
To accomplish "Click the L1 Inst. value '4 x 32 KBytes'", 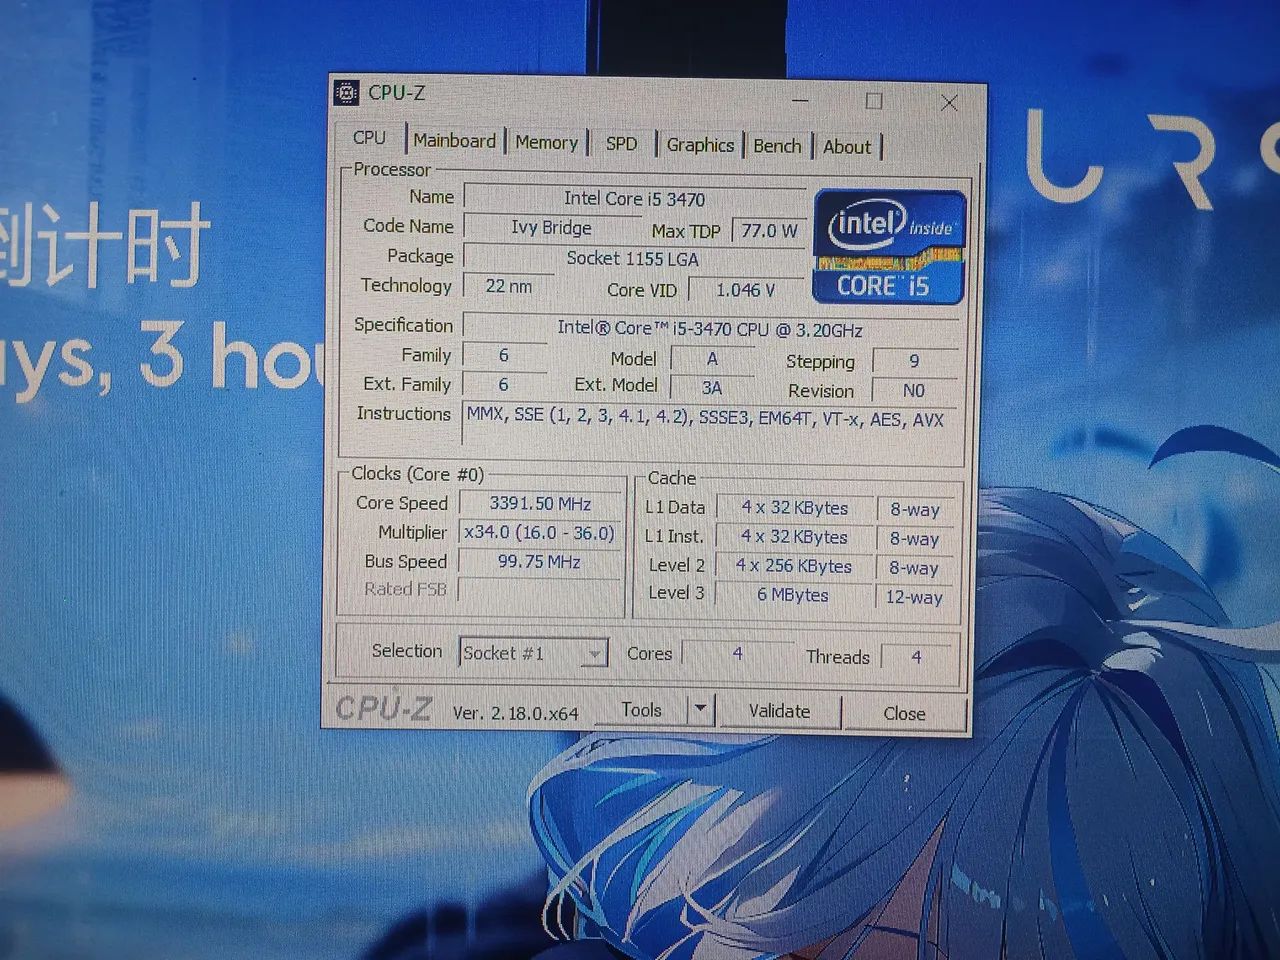I will (x=795, y=537).
